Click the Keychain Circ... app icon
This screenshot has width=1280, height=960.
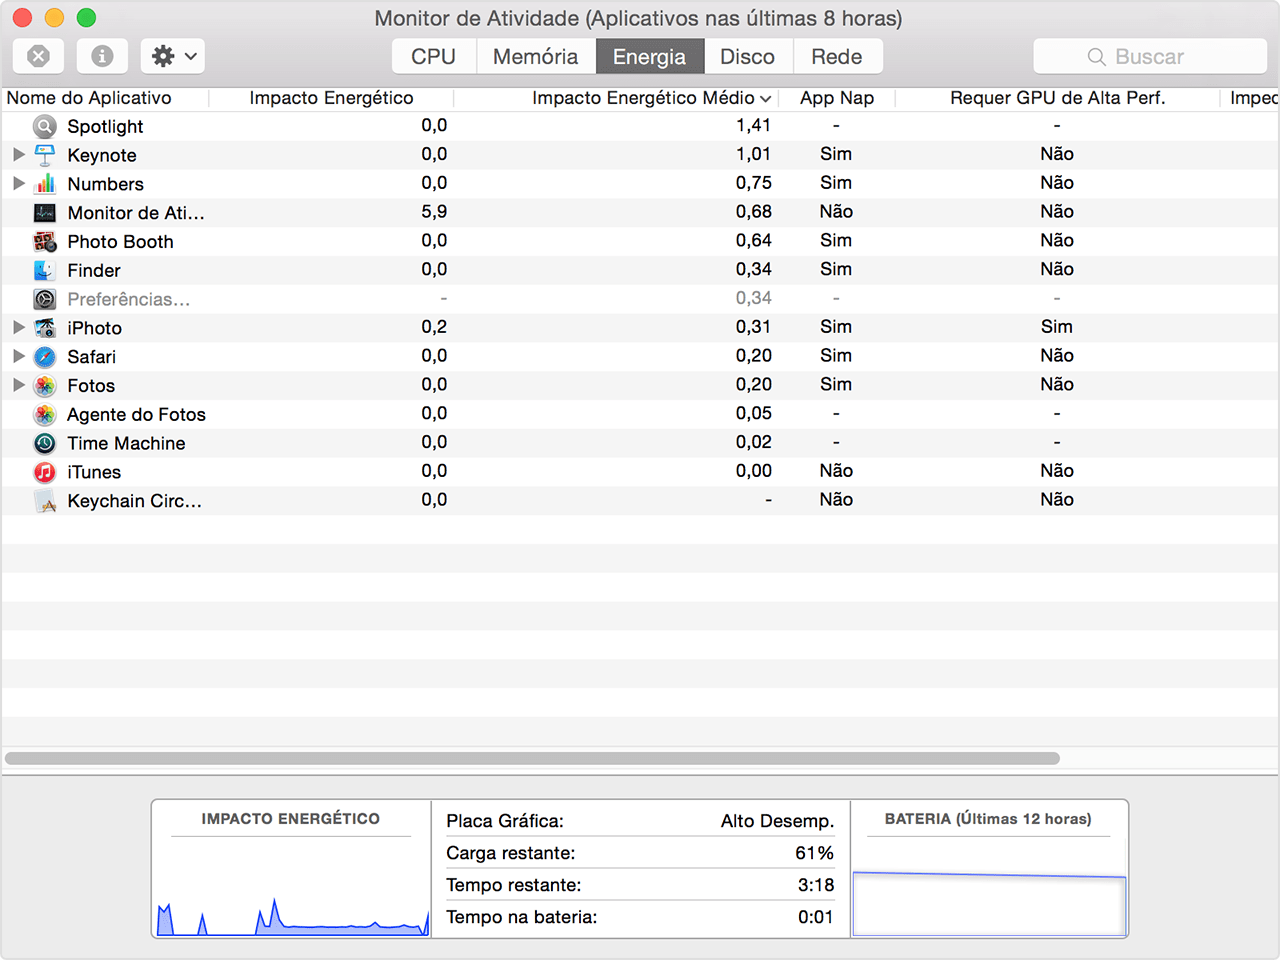(45, 501)
